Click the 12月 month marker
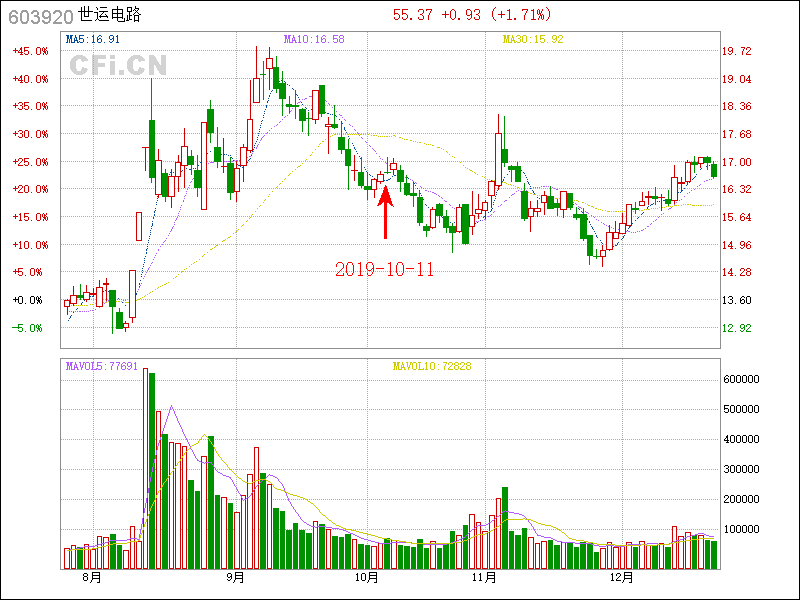 pyautogui.click(x=622, y=578)
